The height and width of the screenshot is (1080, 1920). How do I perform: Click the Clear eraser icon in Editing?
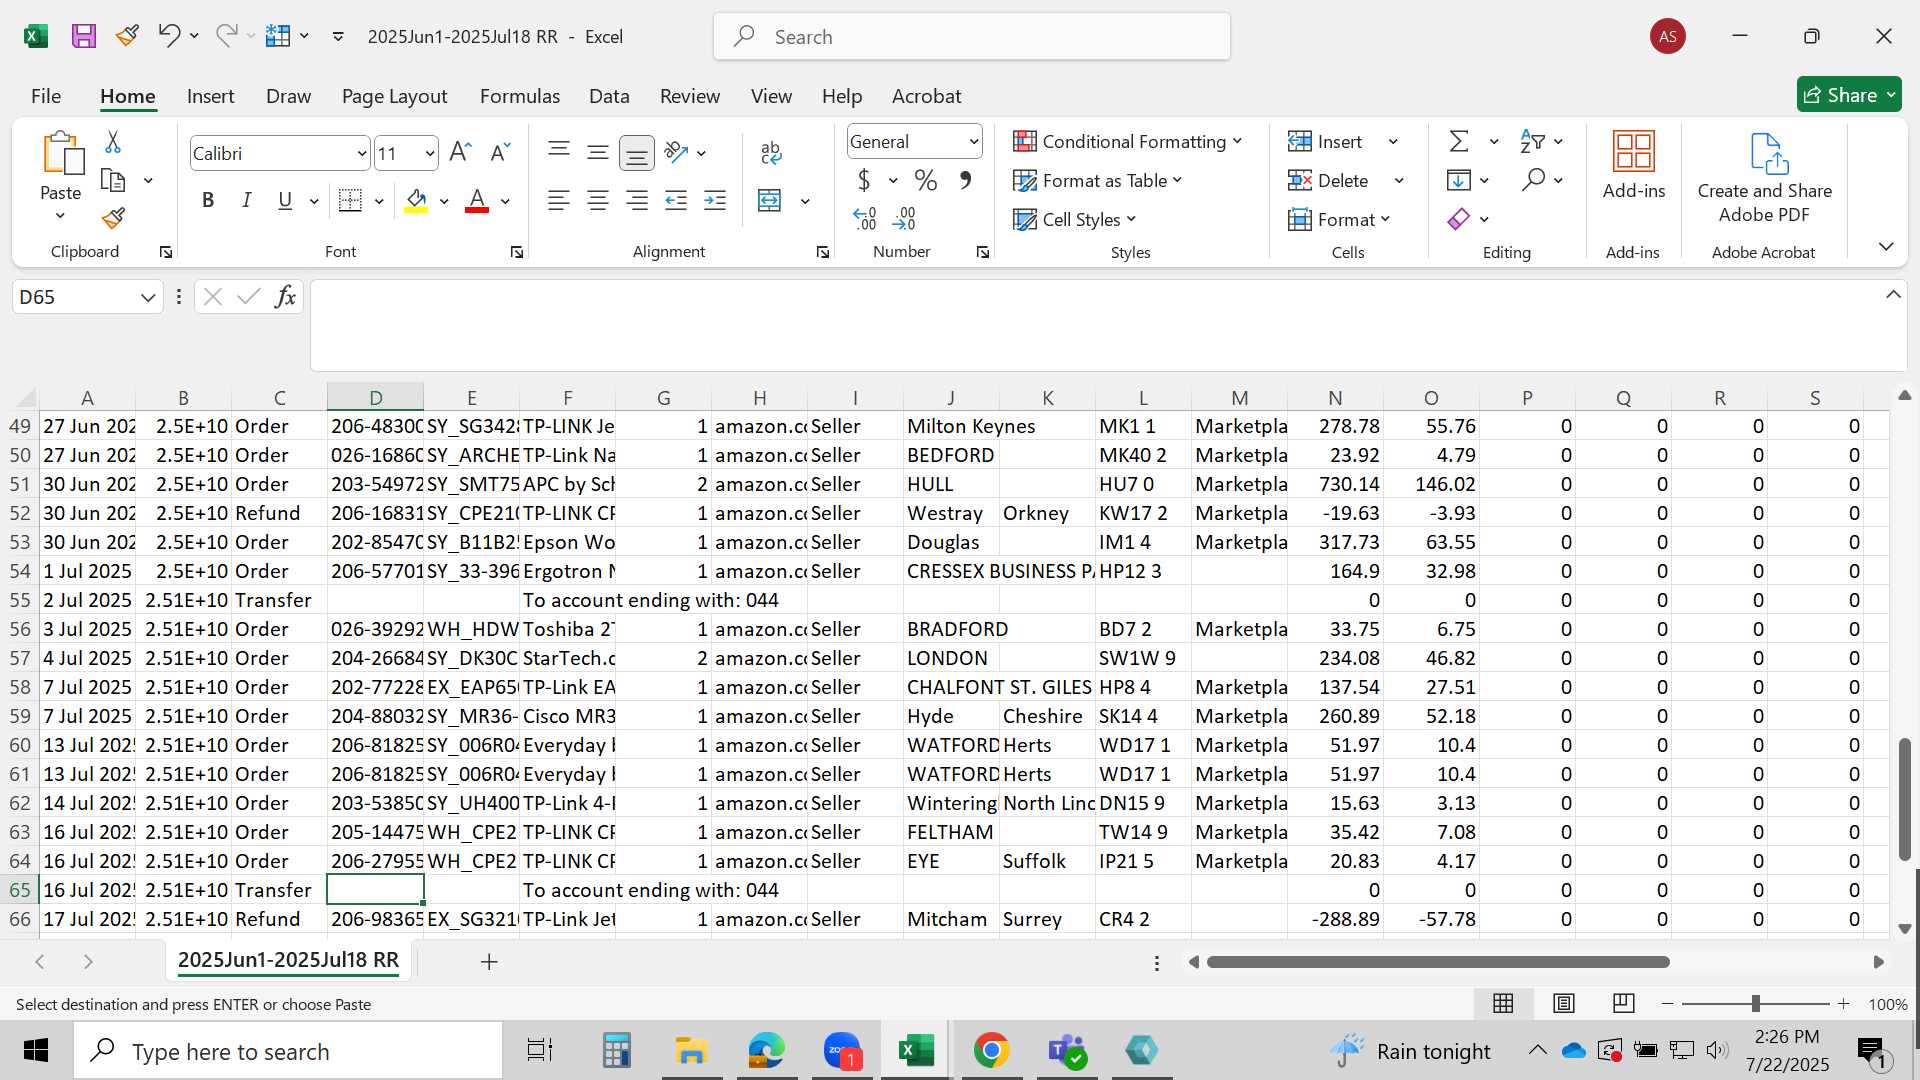(1459, 219)
